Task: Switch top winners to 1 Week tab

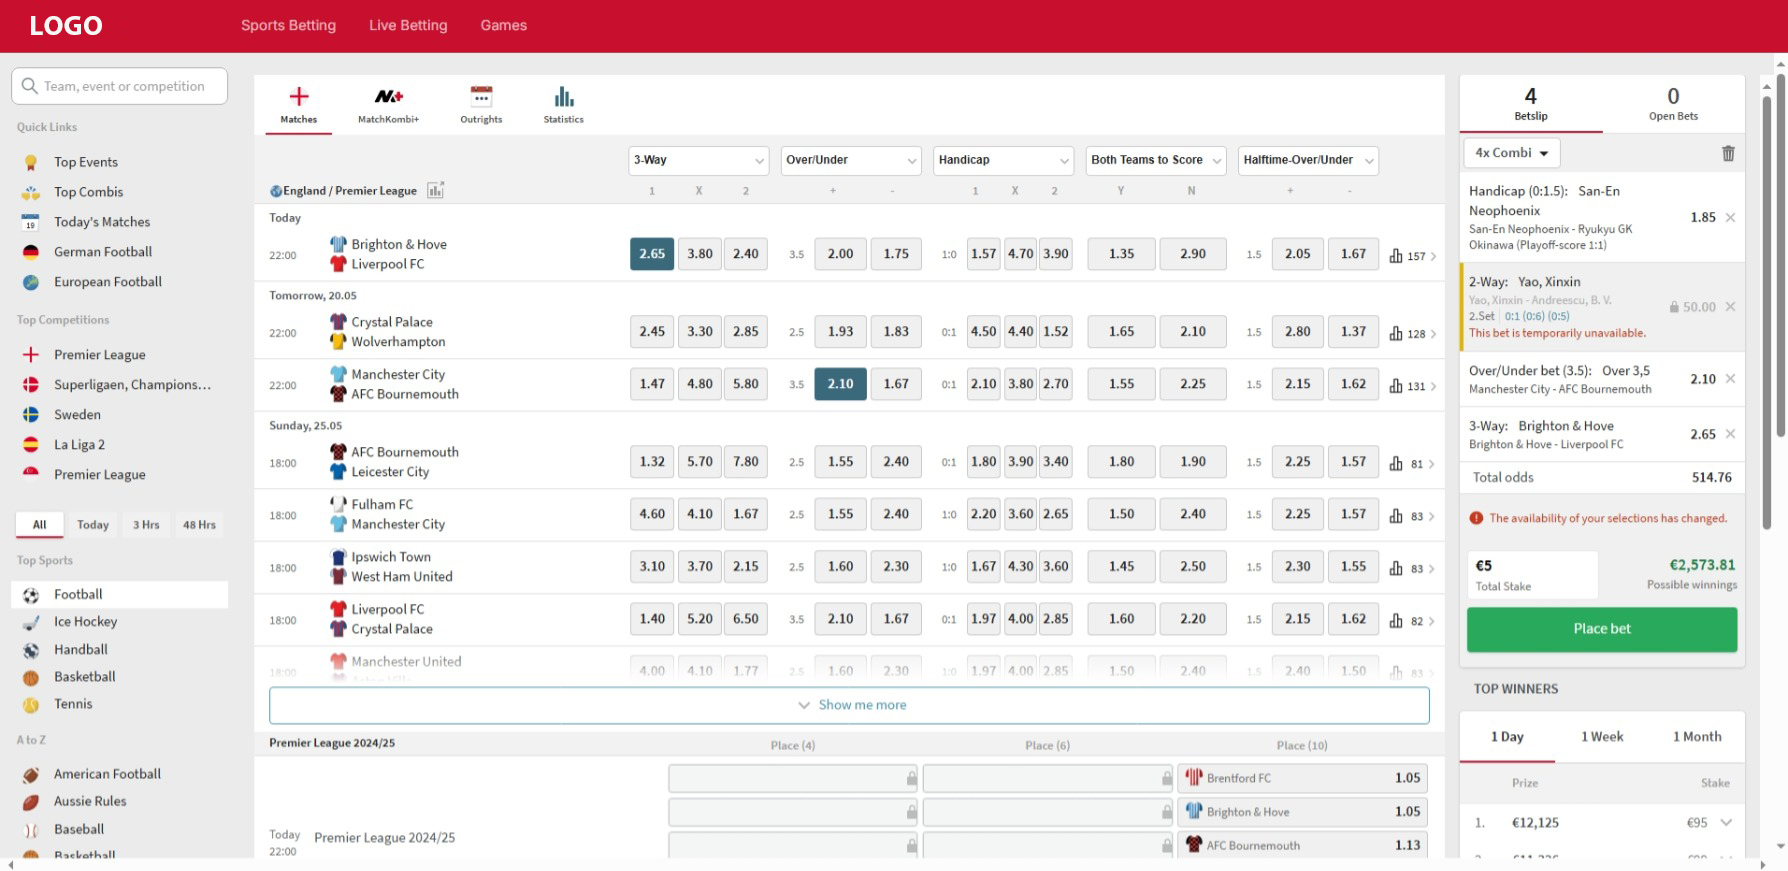Action: click(1602, 737)
